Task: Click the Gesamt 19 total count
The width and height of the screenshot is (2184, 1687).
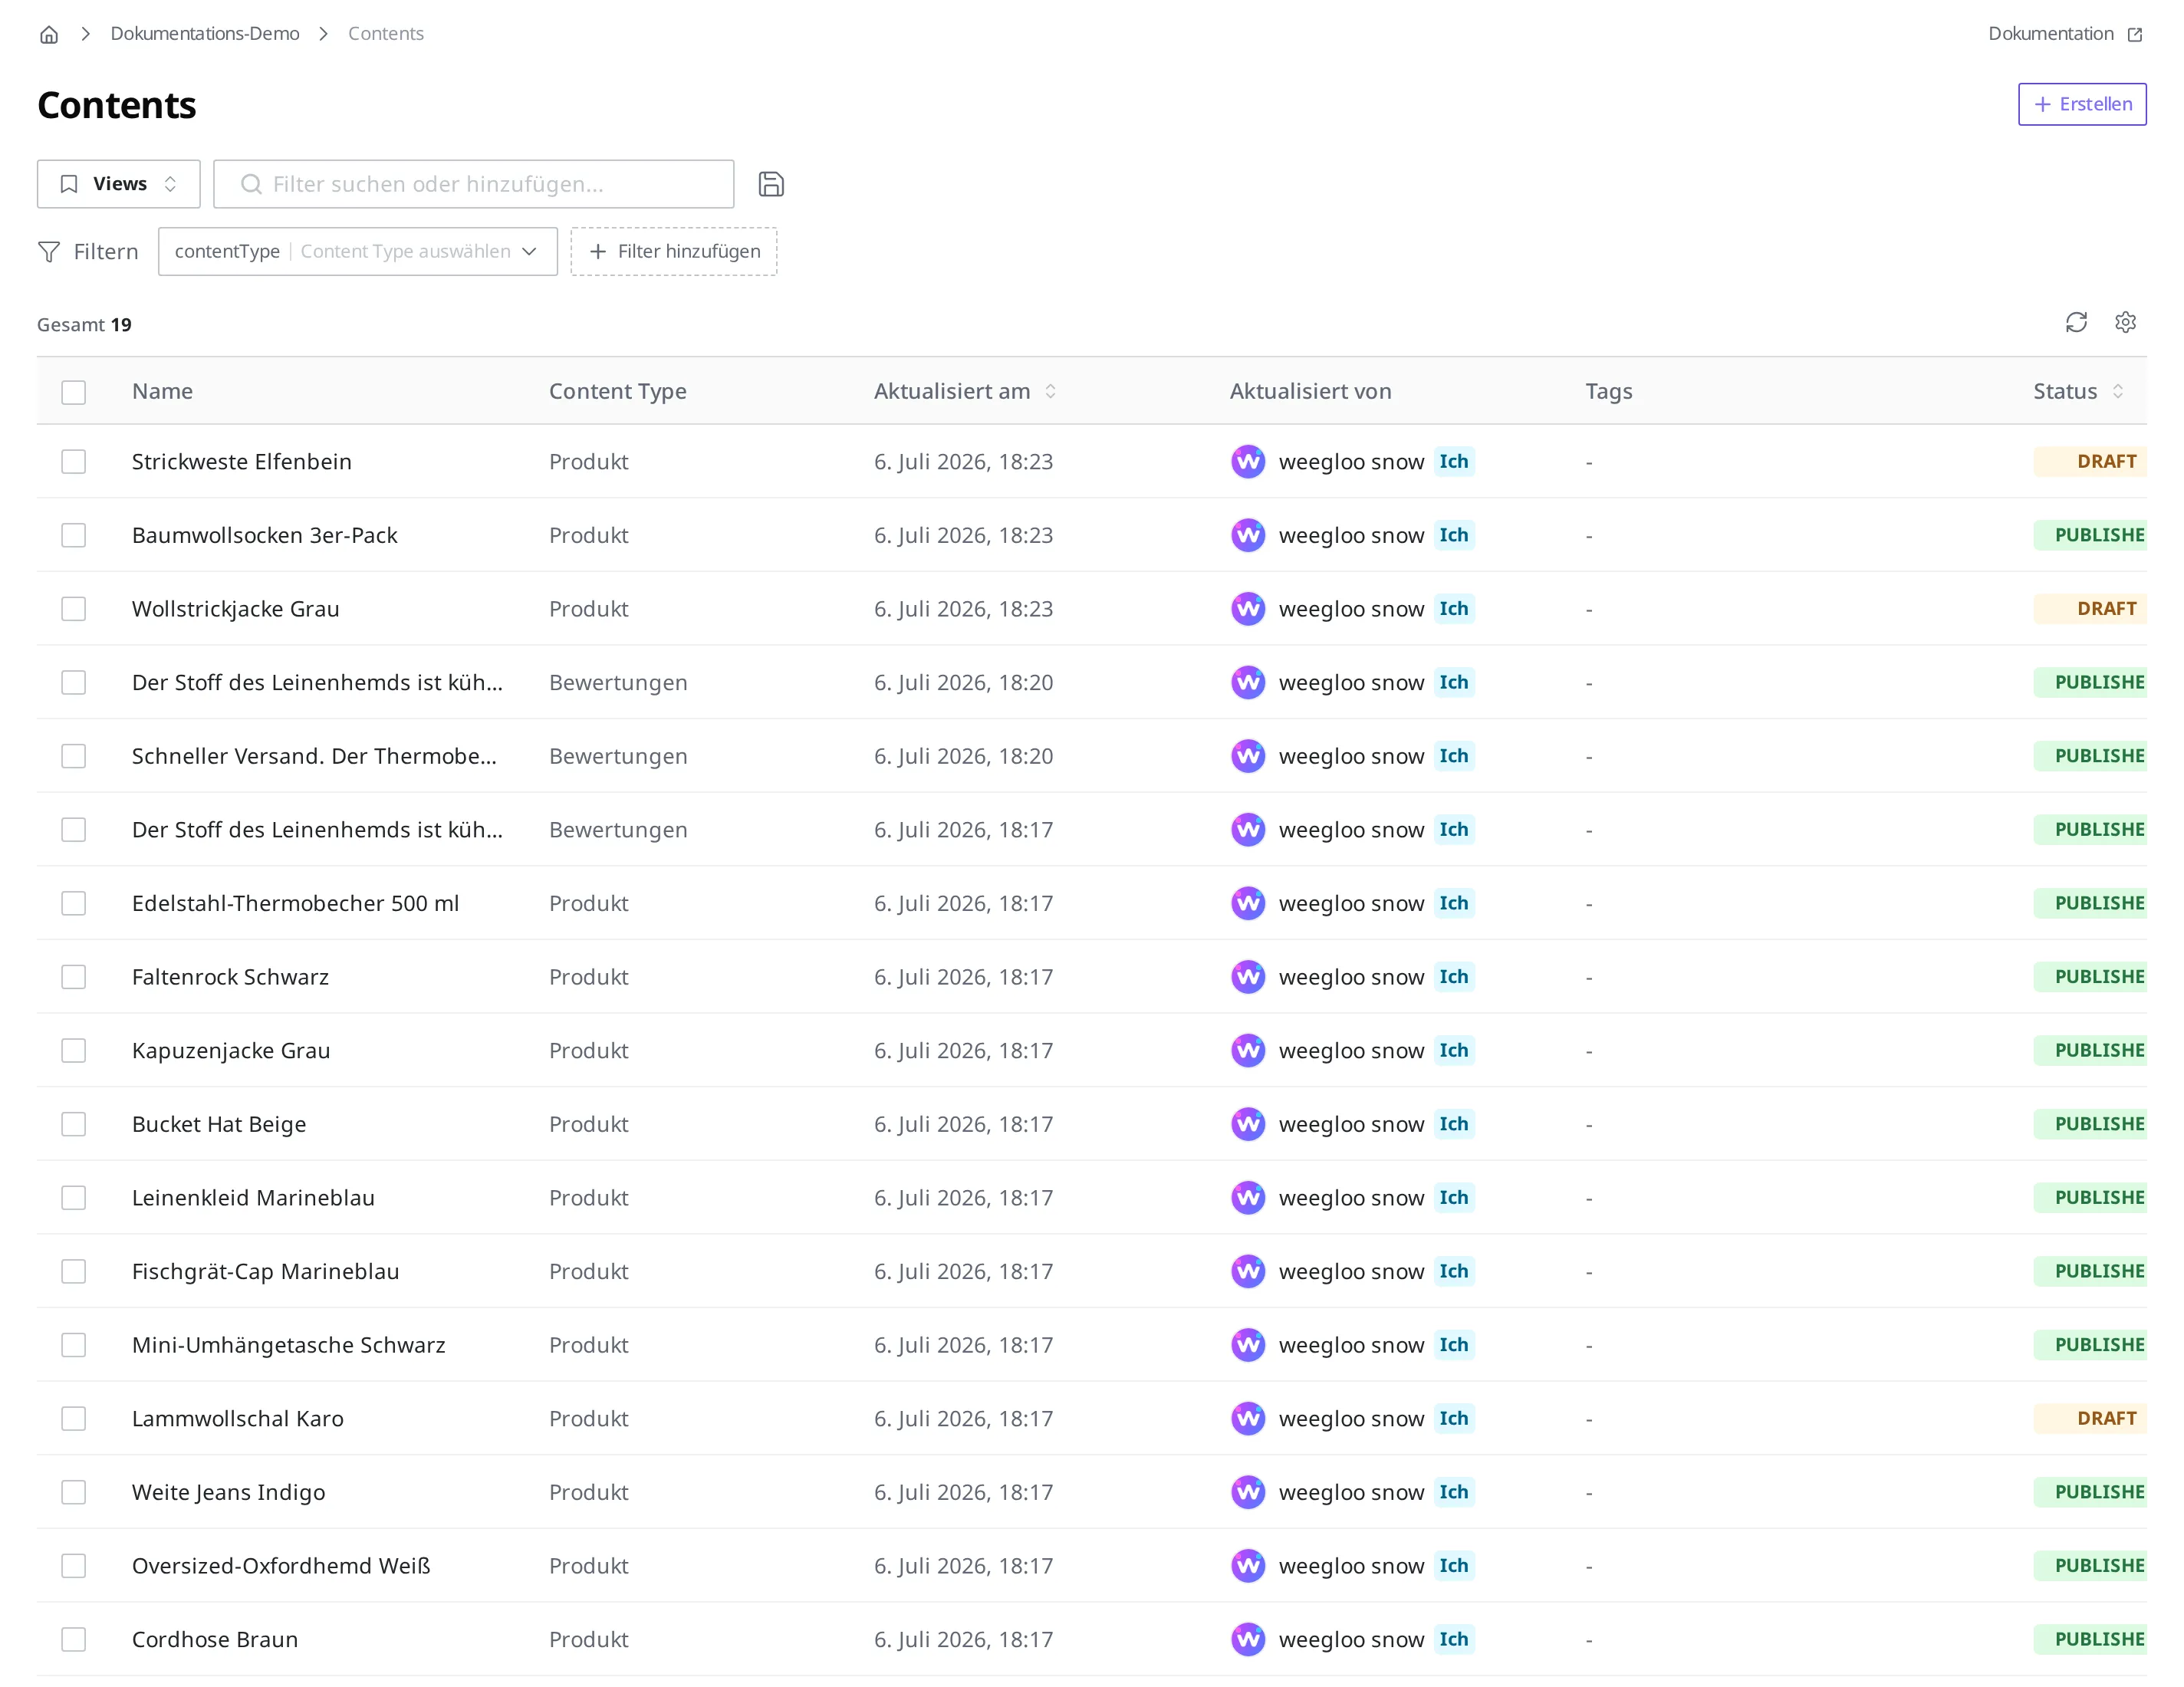Action: [x=84, y=324]
